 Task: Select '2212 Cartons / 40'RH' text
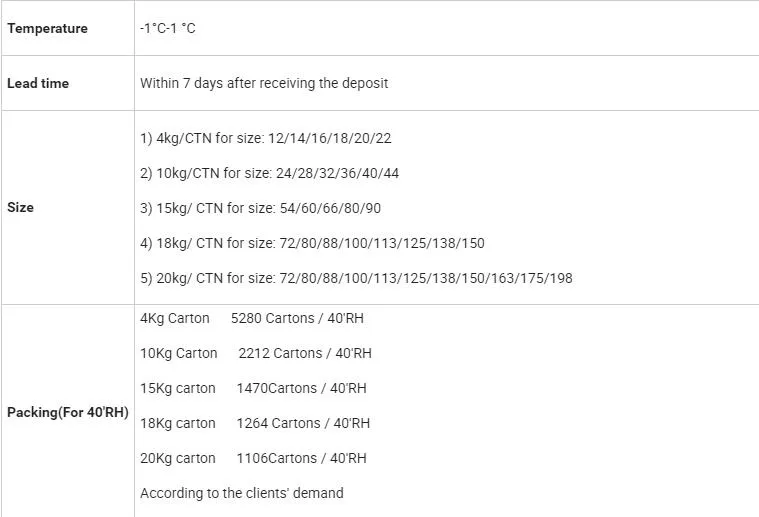point(305,353)
